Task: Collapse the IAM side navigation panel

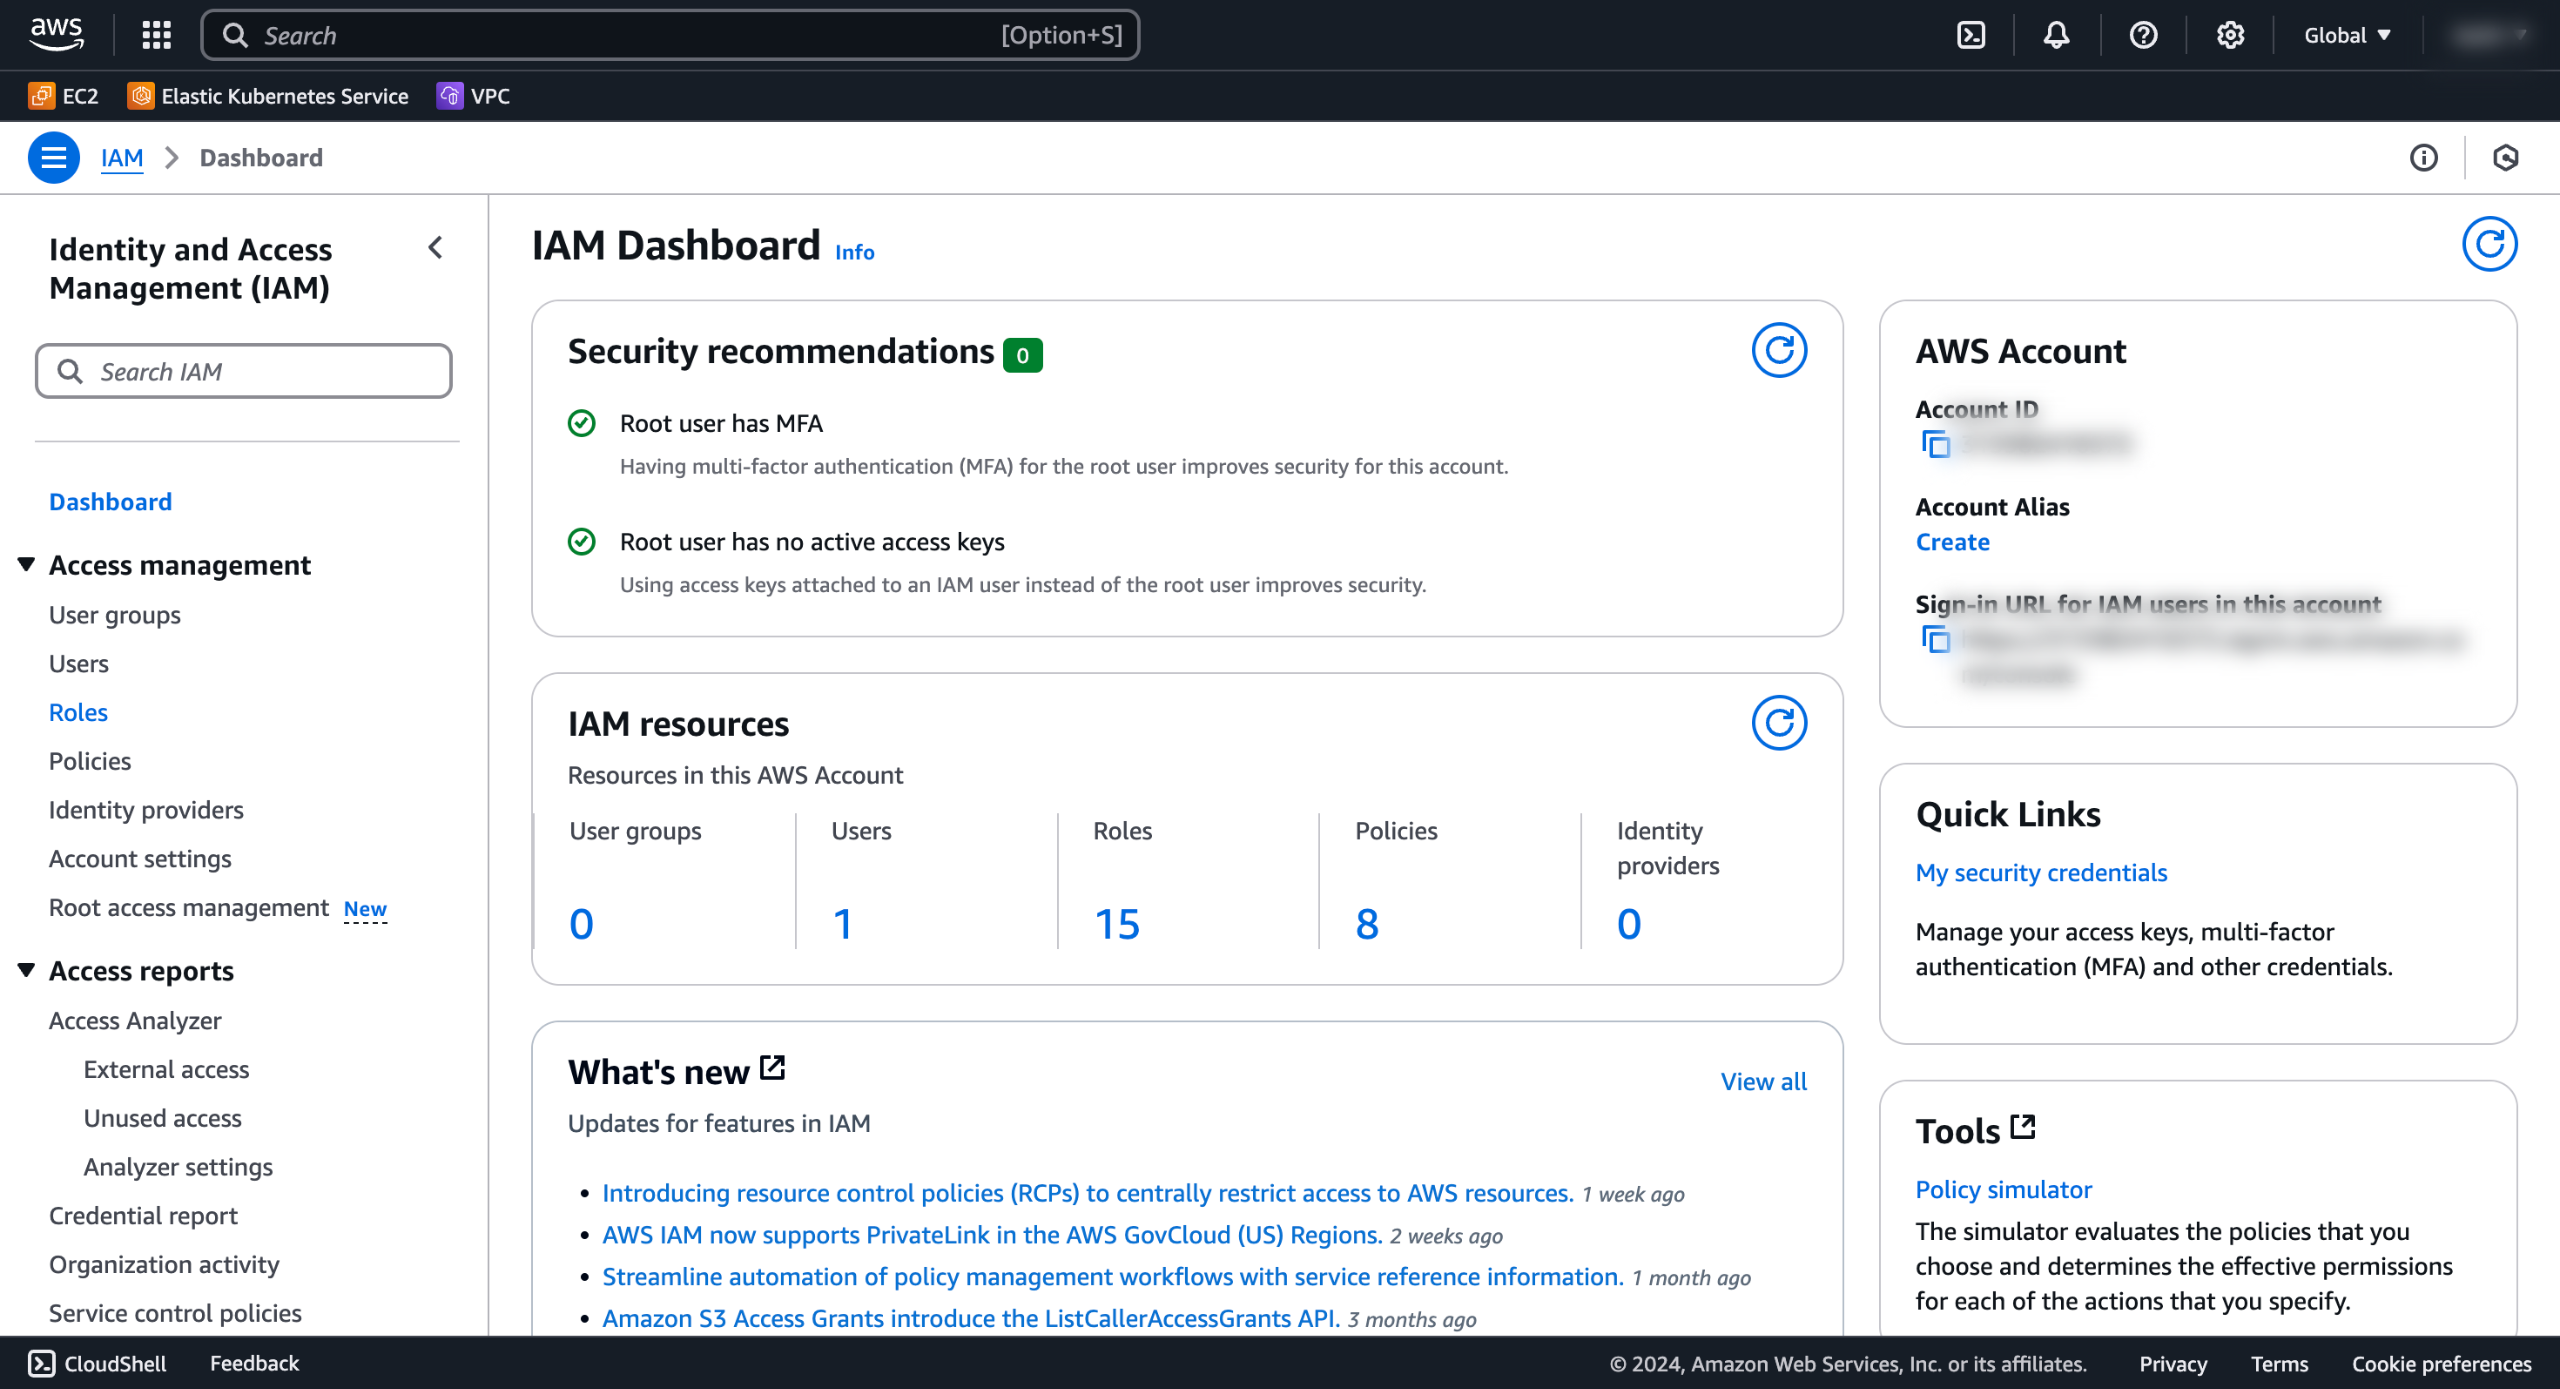Action: click(436, 248)
